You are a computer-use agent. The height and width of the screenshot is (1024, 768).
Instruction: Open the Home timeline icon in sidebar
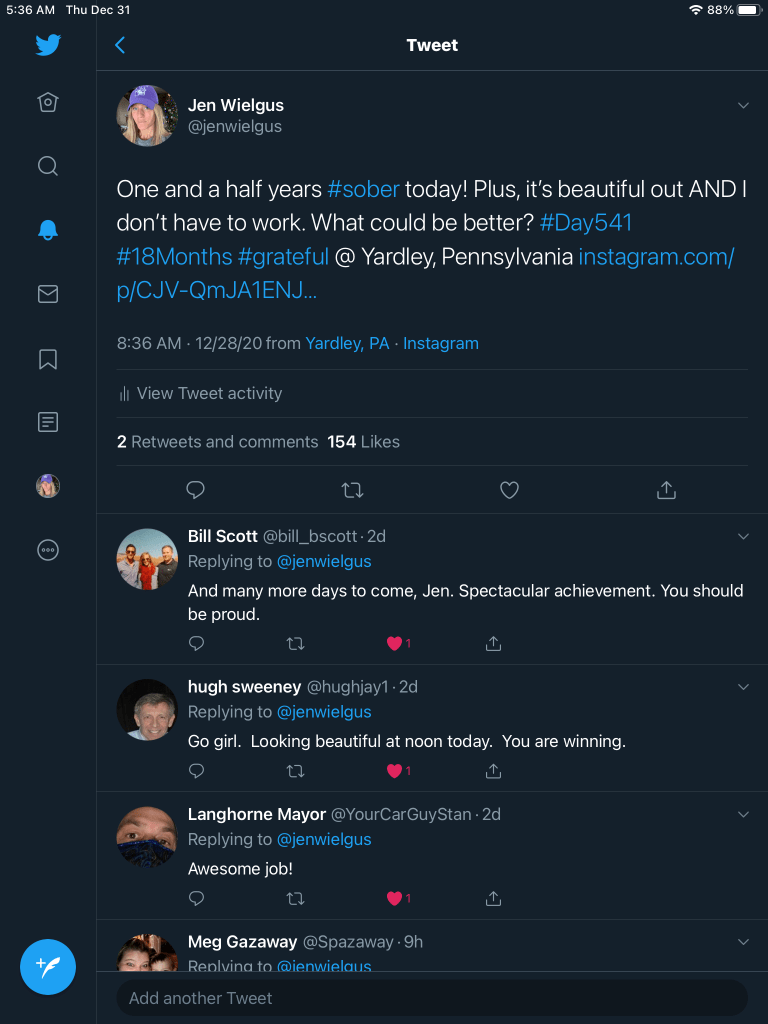pyautogui.click(x=48, y=102)
